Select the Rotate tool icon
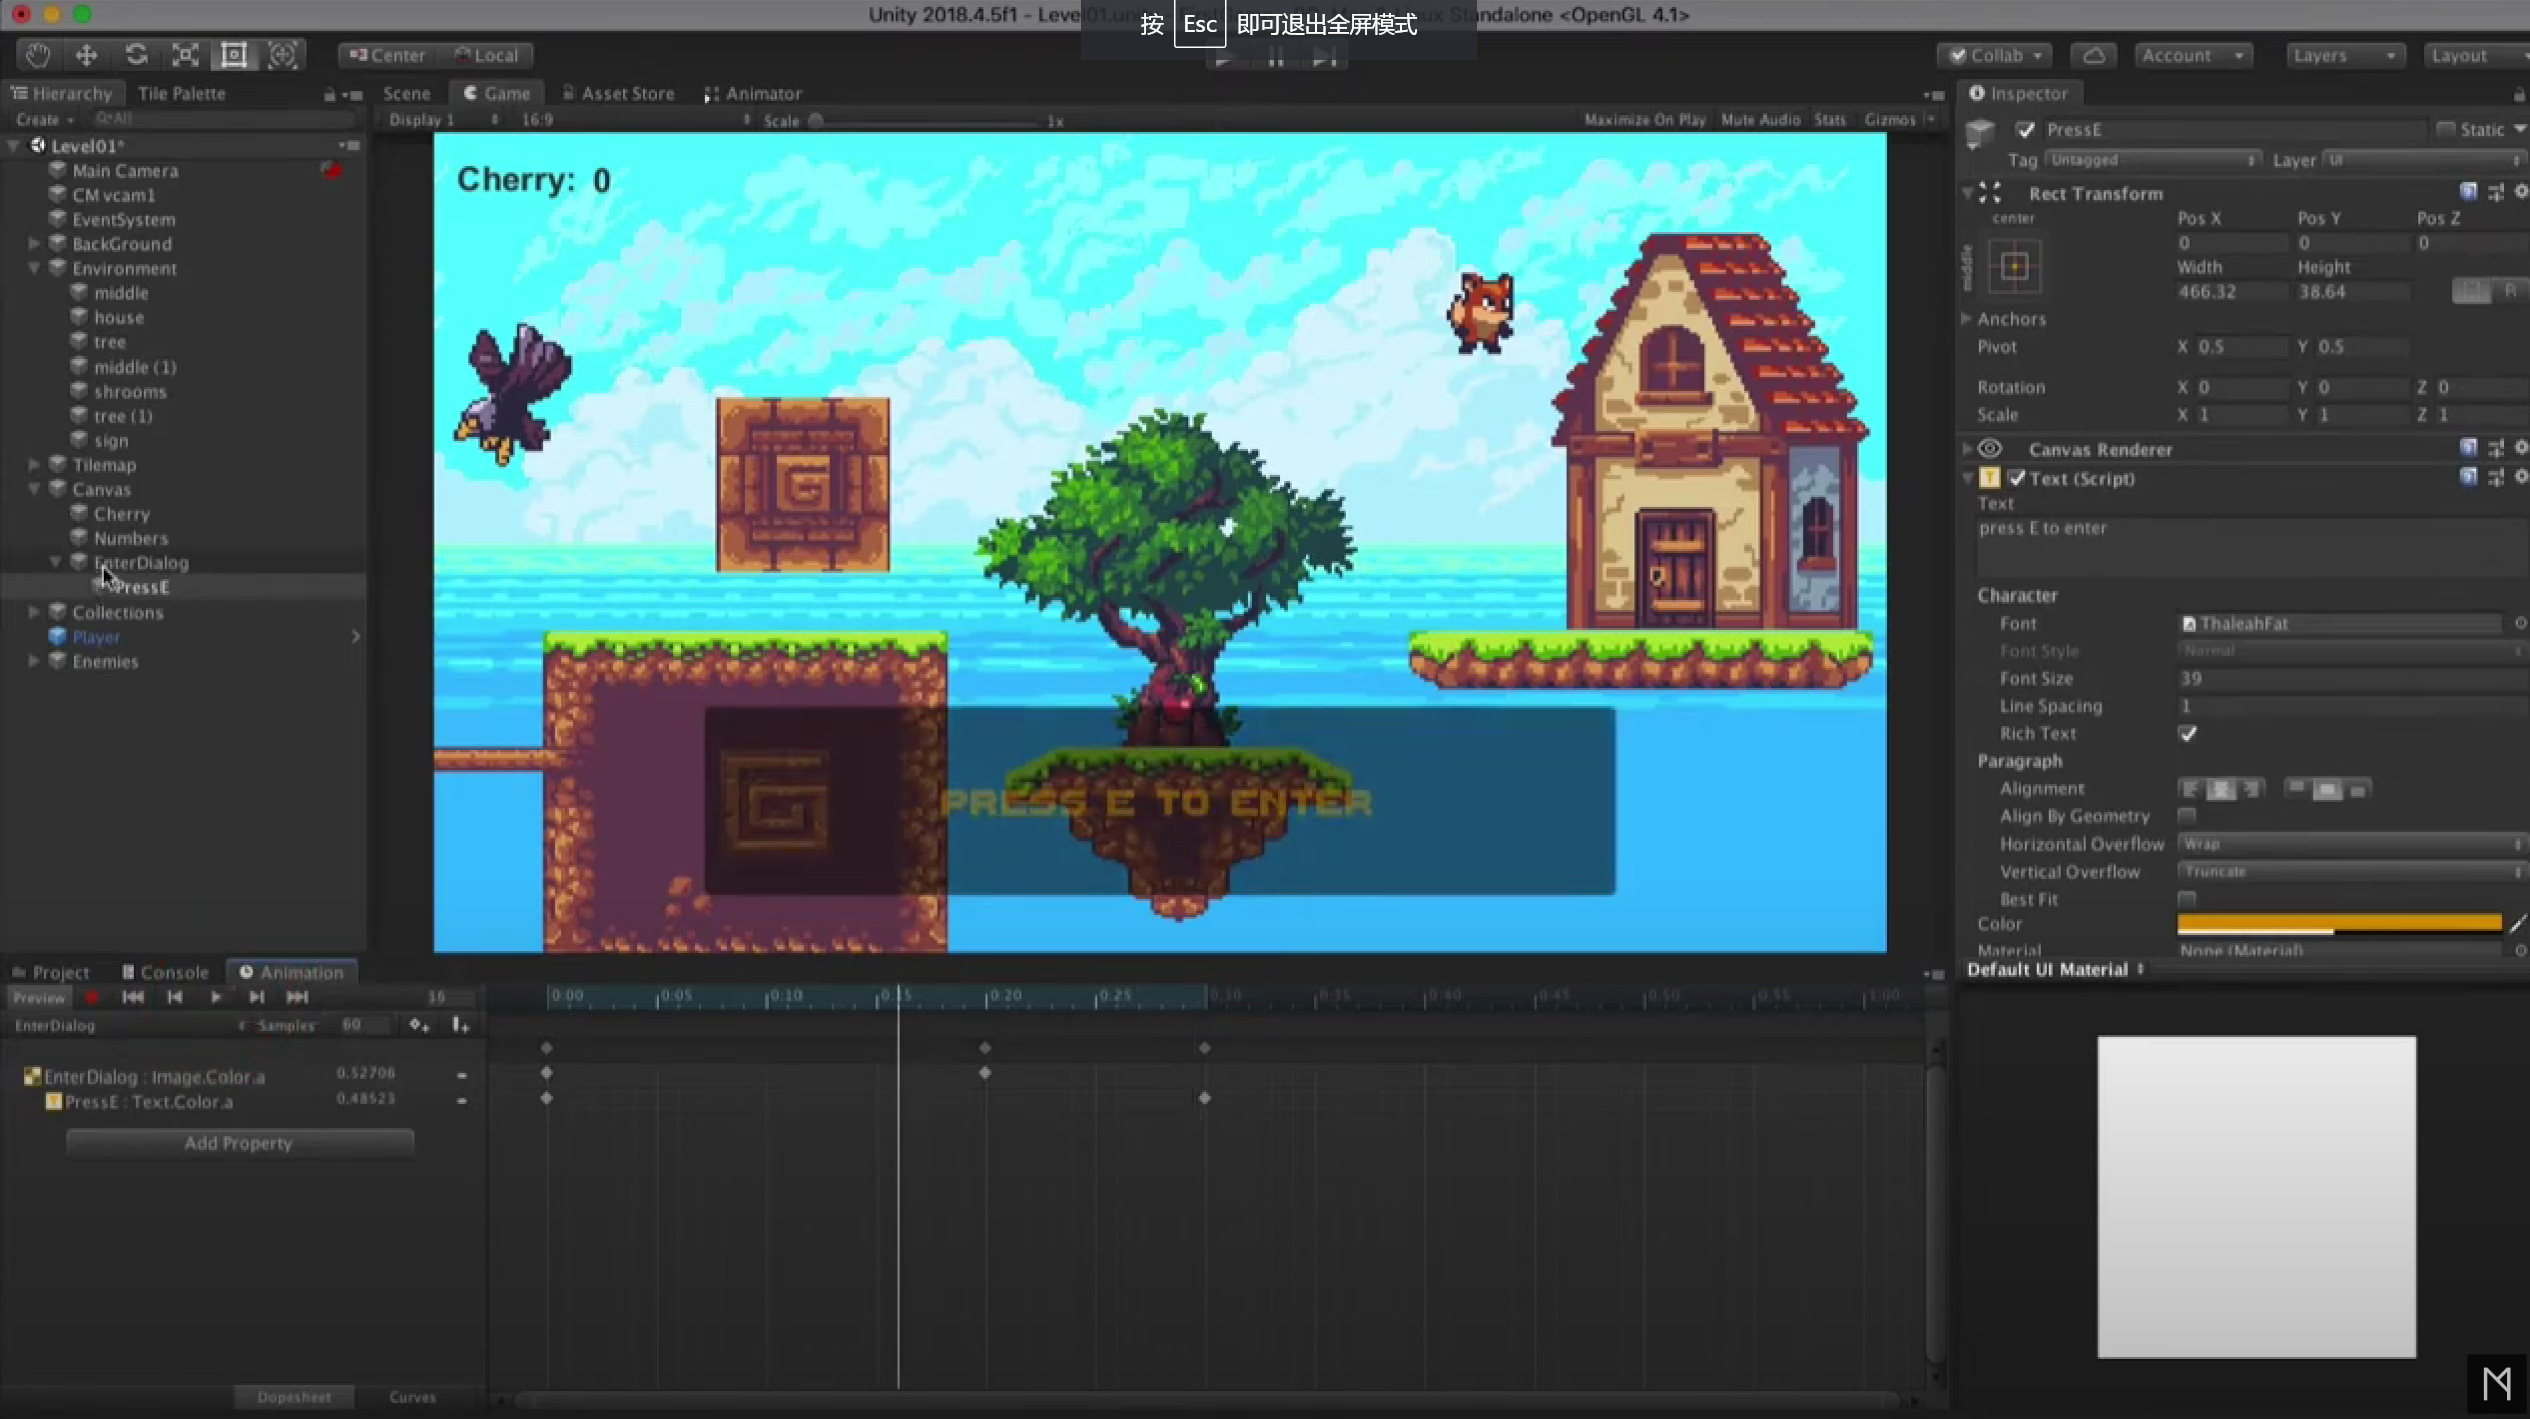This screenshot has height=1419, width=2530. pos(136,55)
